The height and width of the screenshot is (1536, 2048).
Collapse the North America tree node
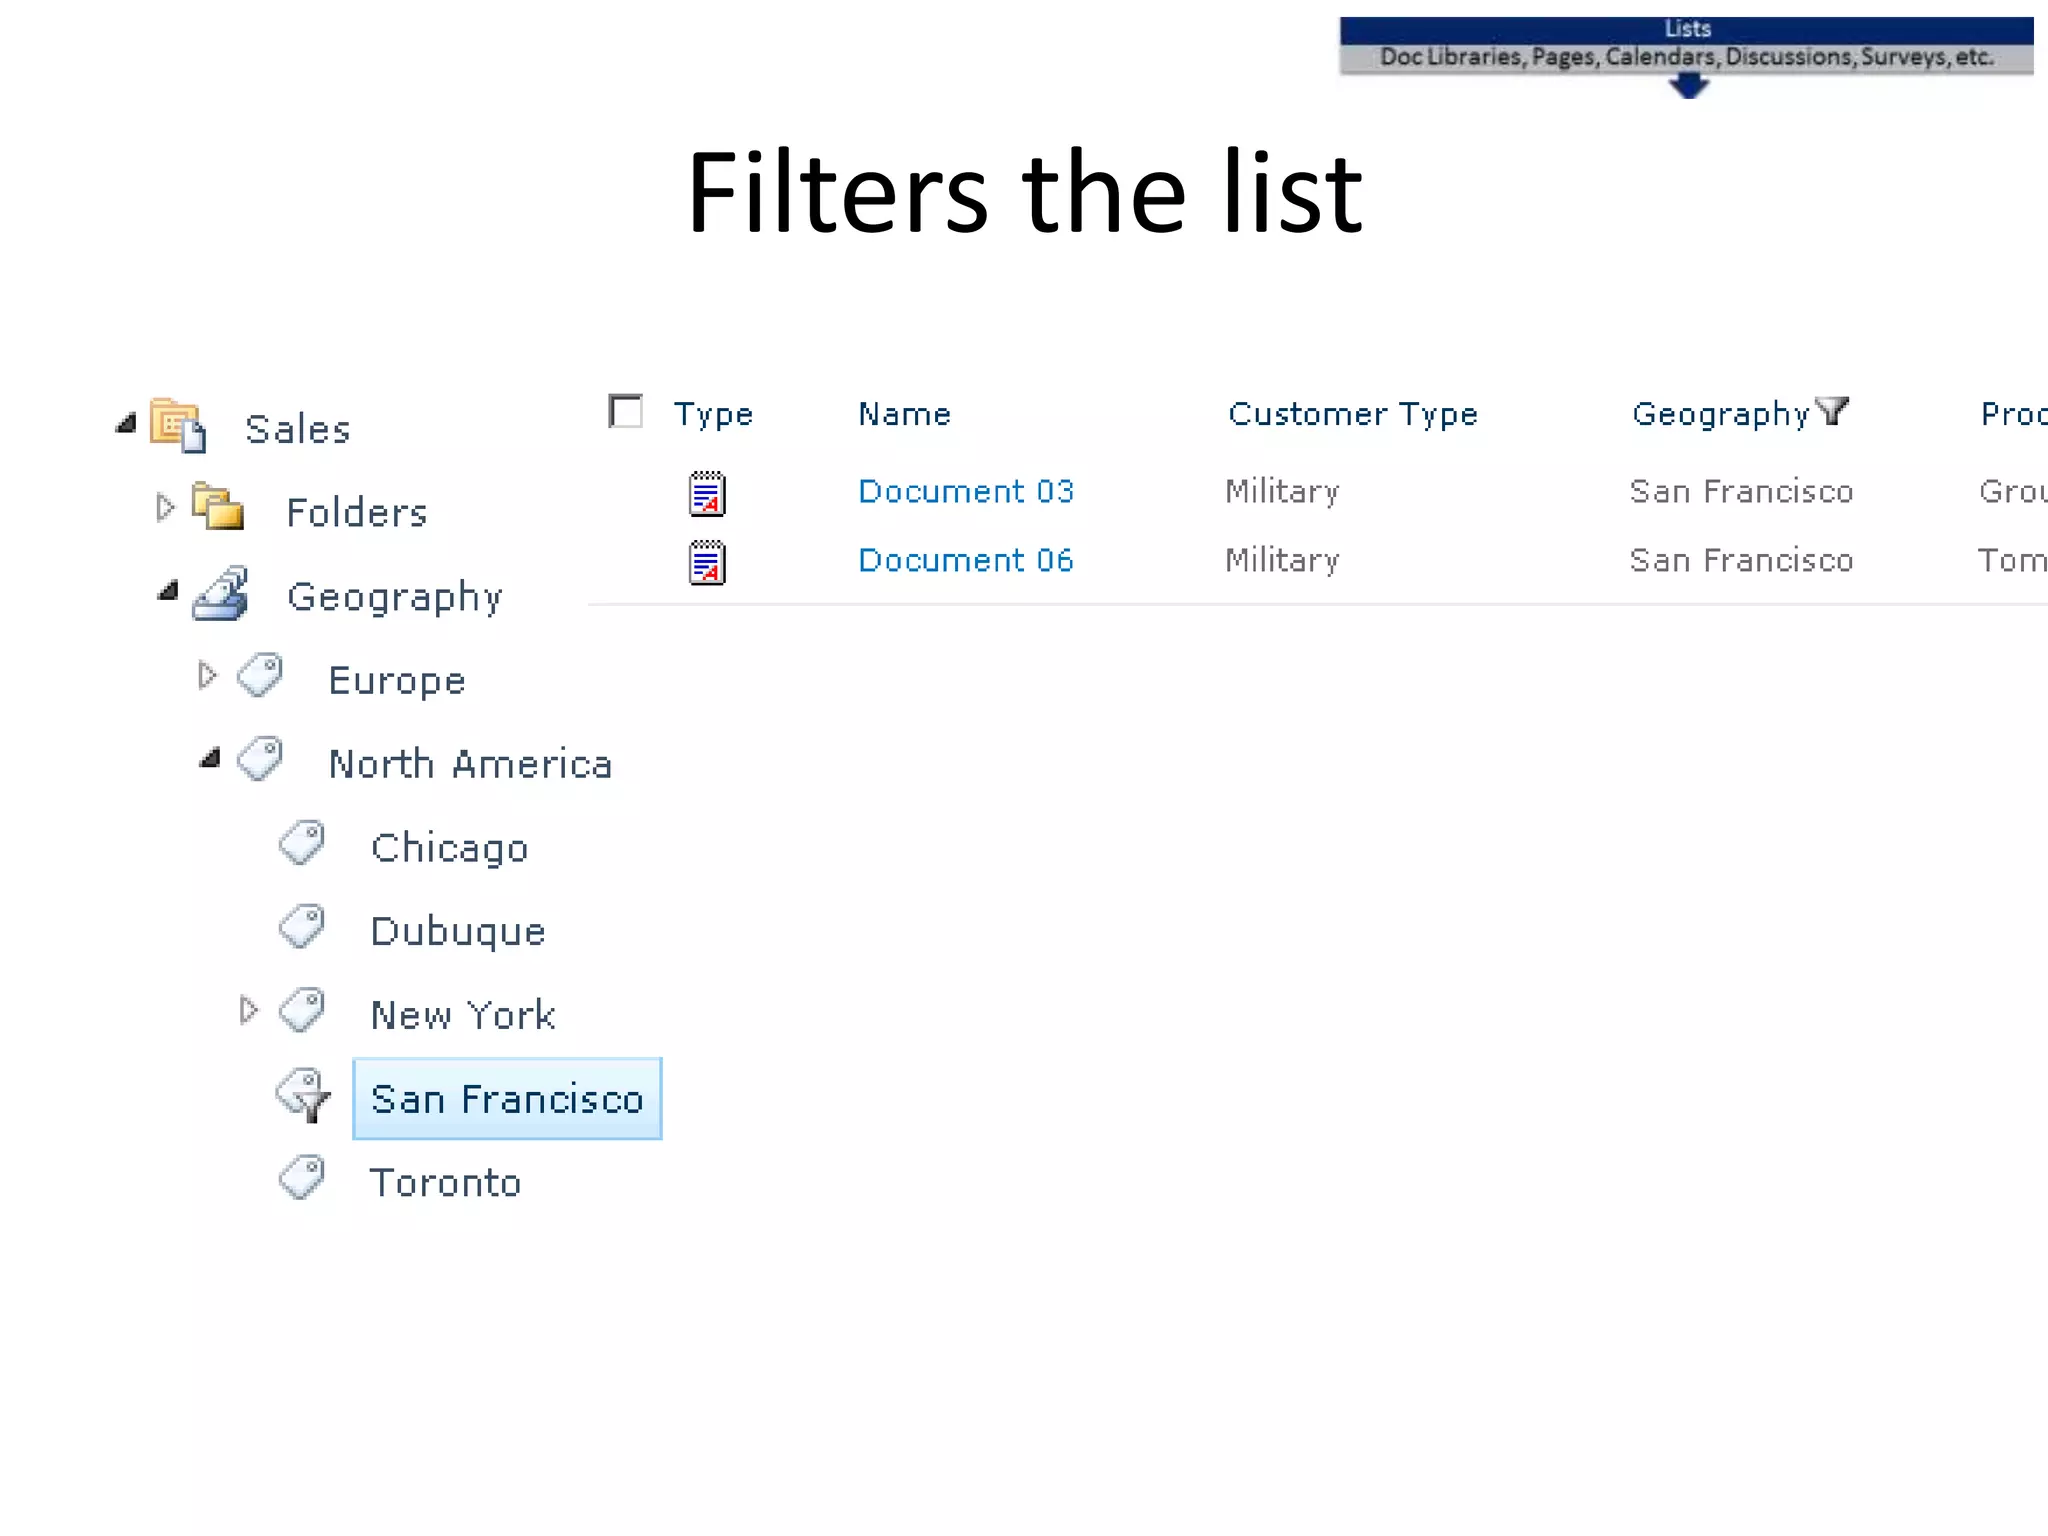tap(210, 759)
